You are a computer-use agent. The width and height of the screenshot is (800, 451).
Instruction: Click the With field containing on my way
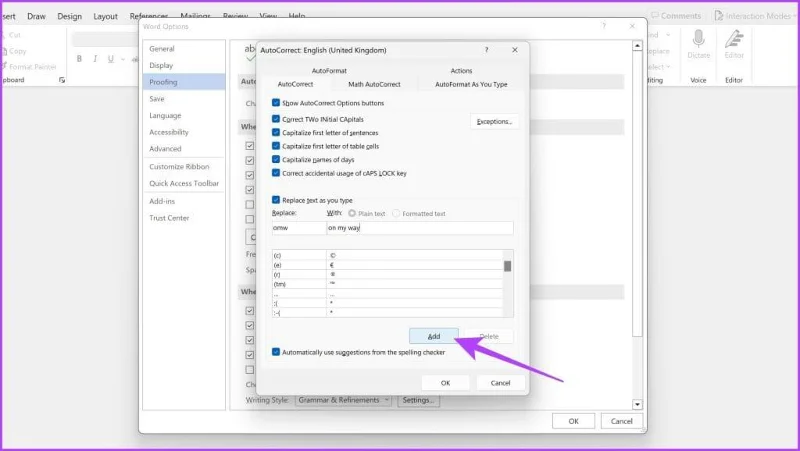[420, 228]
